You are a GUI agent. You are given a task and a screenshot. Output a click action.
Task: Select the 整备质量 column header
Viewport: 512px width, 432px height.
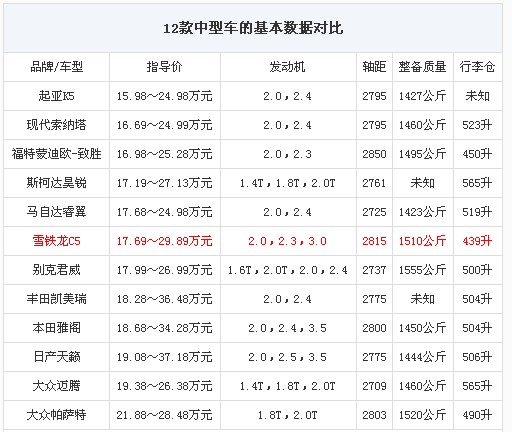[x=422, y=67]
